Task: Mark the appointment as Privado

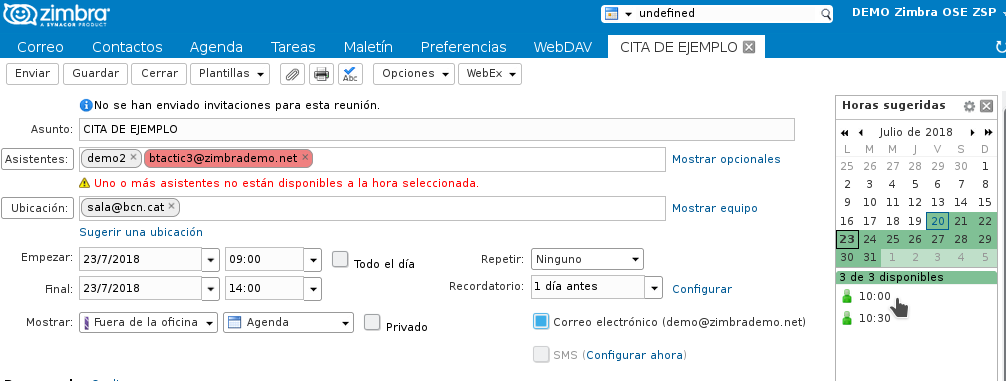Action: 372,322
